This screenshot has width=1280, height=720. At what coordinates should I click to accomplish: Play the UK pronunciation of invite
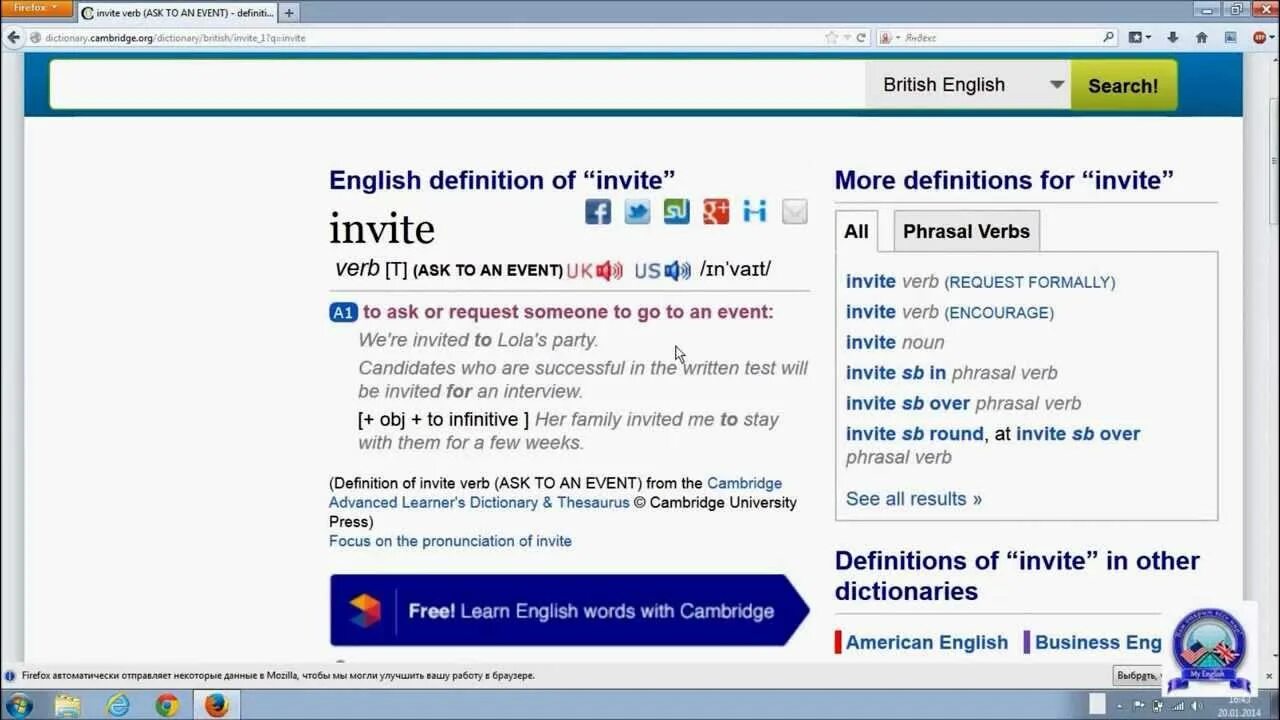click(609, 270)
